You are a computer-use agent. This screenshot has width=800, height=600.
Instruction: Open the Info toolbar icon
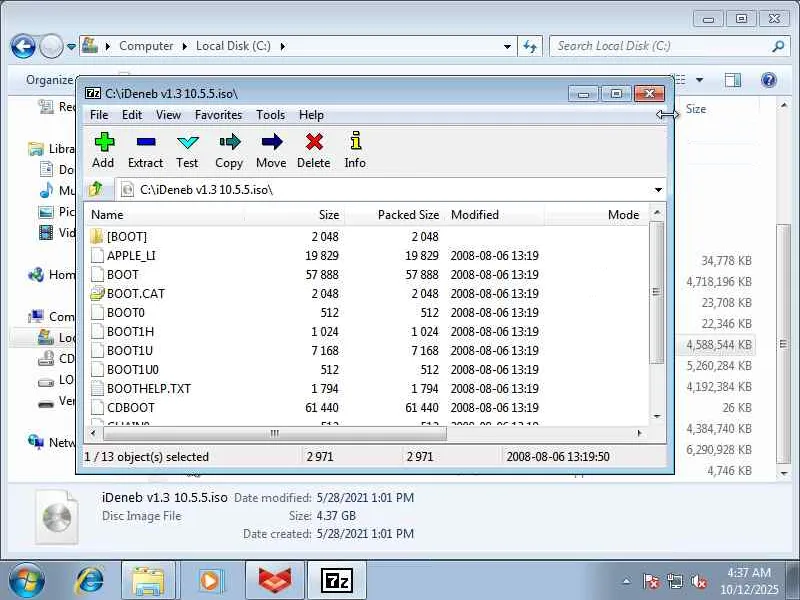pyautogui.click(x=356, y=141)
